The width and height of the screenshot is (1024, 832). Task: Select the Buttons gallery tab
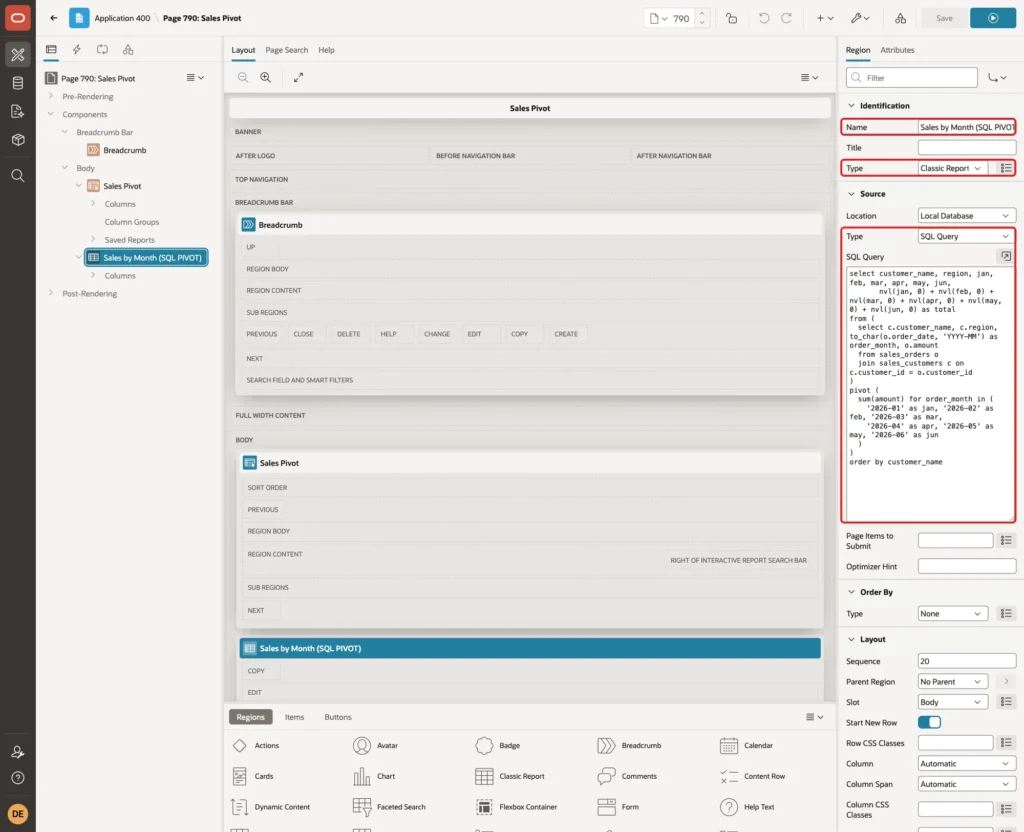coord(338,717)
